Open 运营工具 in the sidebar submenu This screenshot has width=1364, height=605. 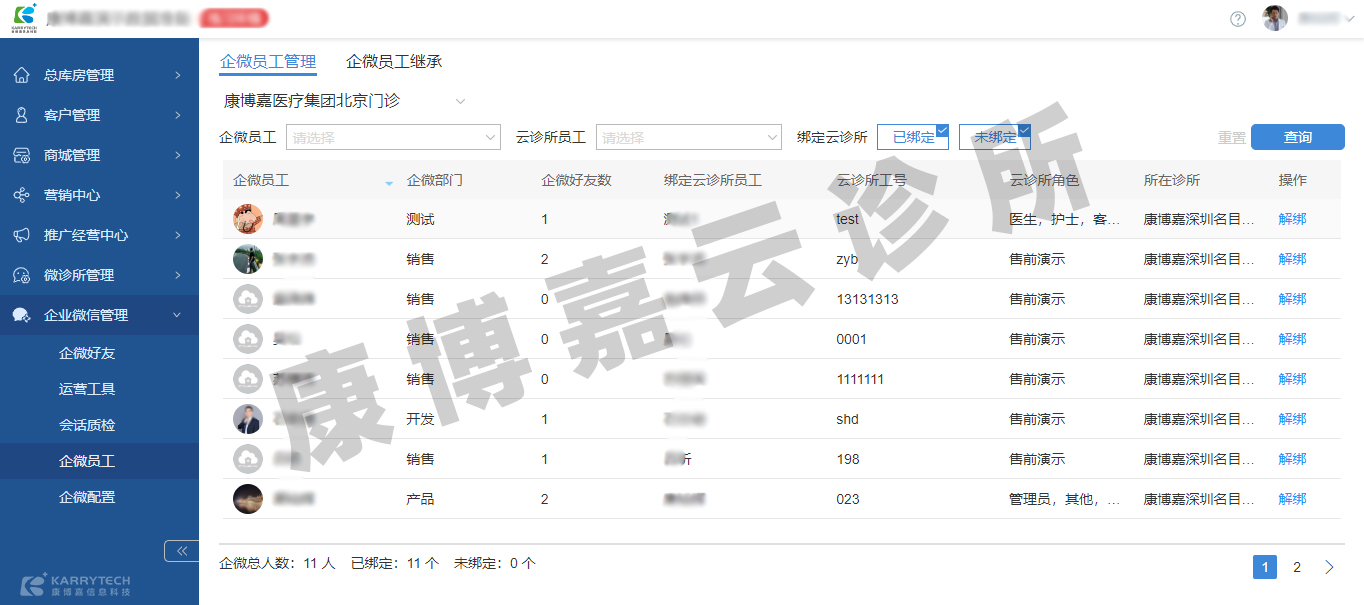(x=87, y=389)
